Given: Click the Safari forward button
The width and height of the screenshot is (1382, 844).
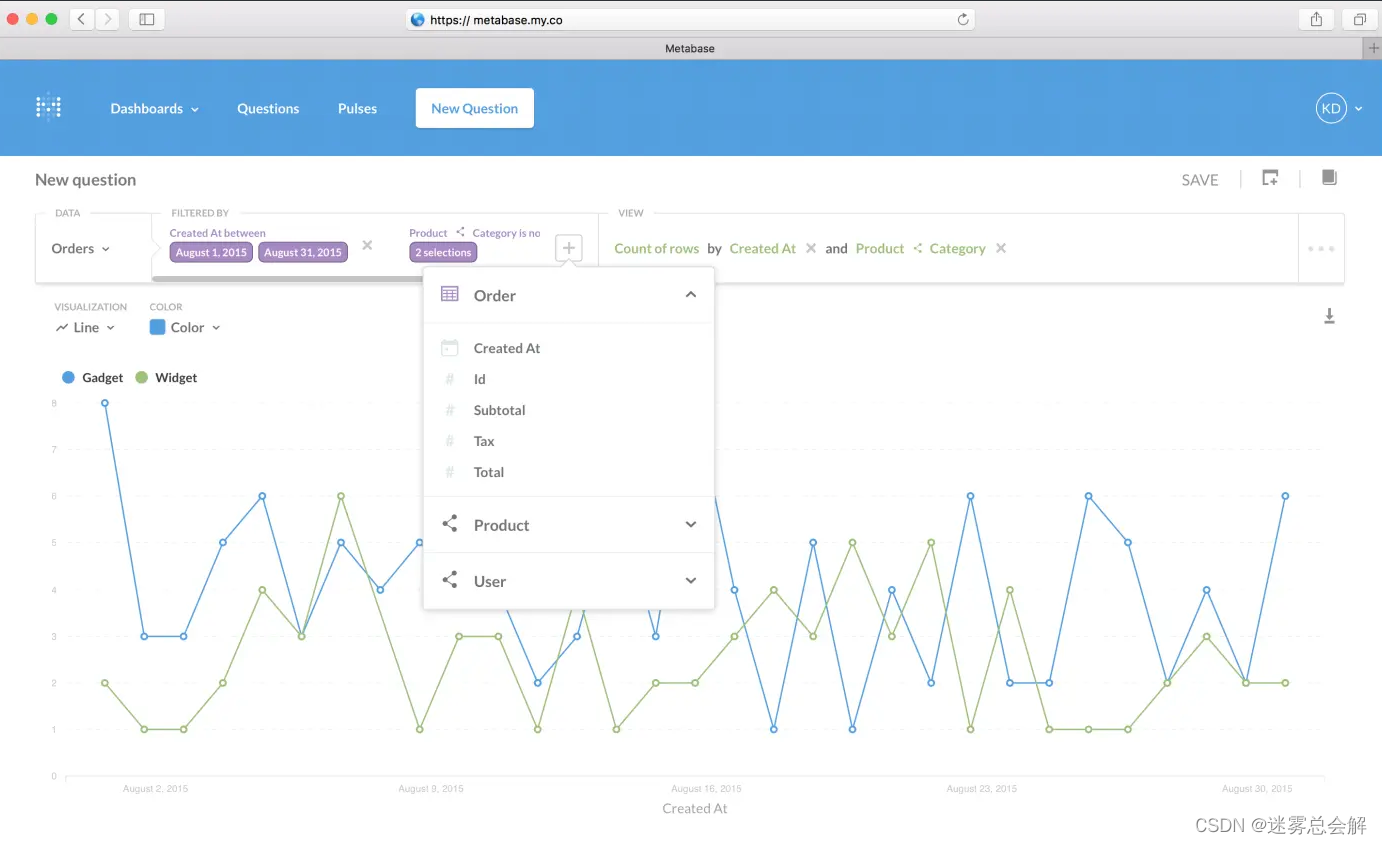Looking at the screenshot, I should pos(106,19).
